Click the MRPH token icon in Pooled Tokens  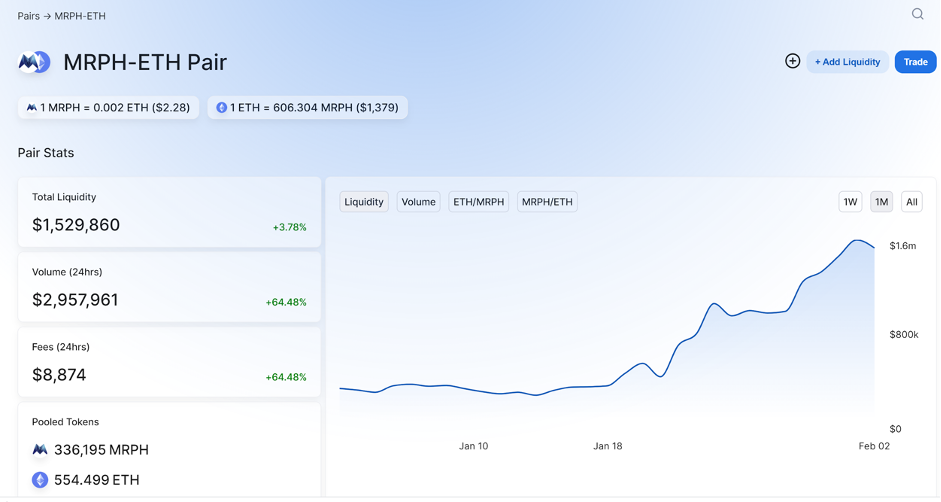coord(40,449)
